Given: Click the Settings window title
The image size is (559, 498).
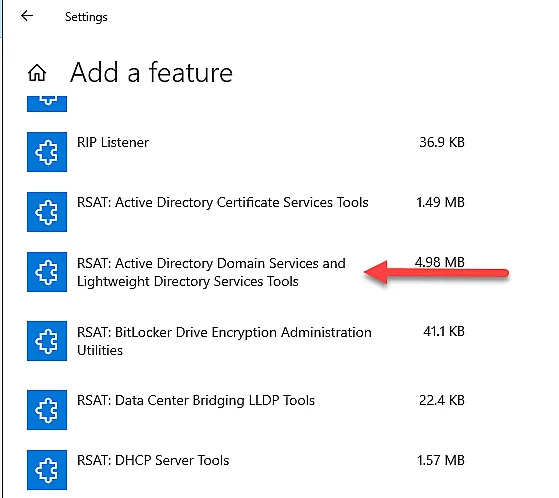Looking at the screenshot, I should point(86,17).
